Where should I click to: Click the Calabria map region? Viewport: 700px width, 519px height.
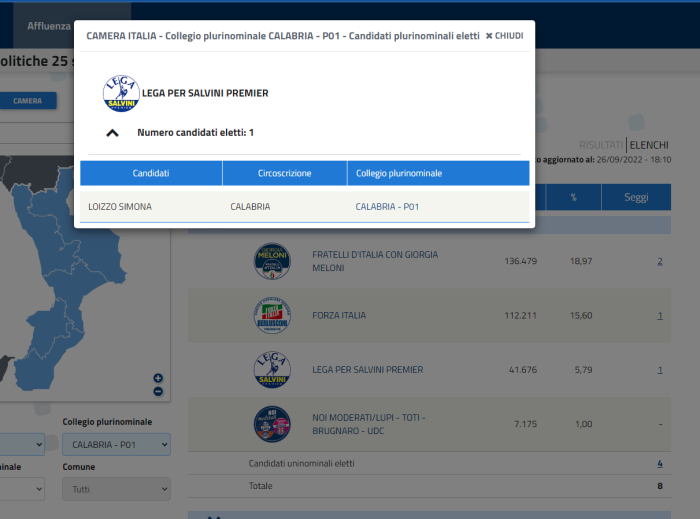(67, 286)
